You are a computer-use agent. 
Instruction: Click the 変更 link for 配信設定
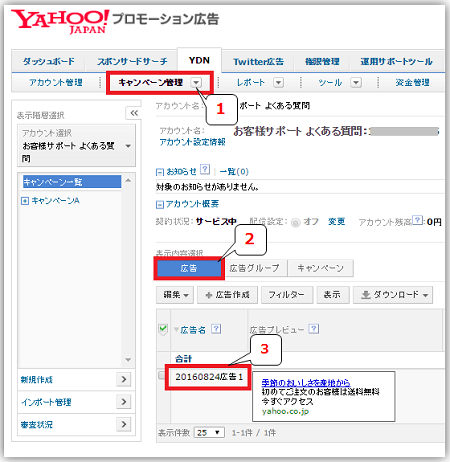point(336,222)
